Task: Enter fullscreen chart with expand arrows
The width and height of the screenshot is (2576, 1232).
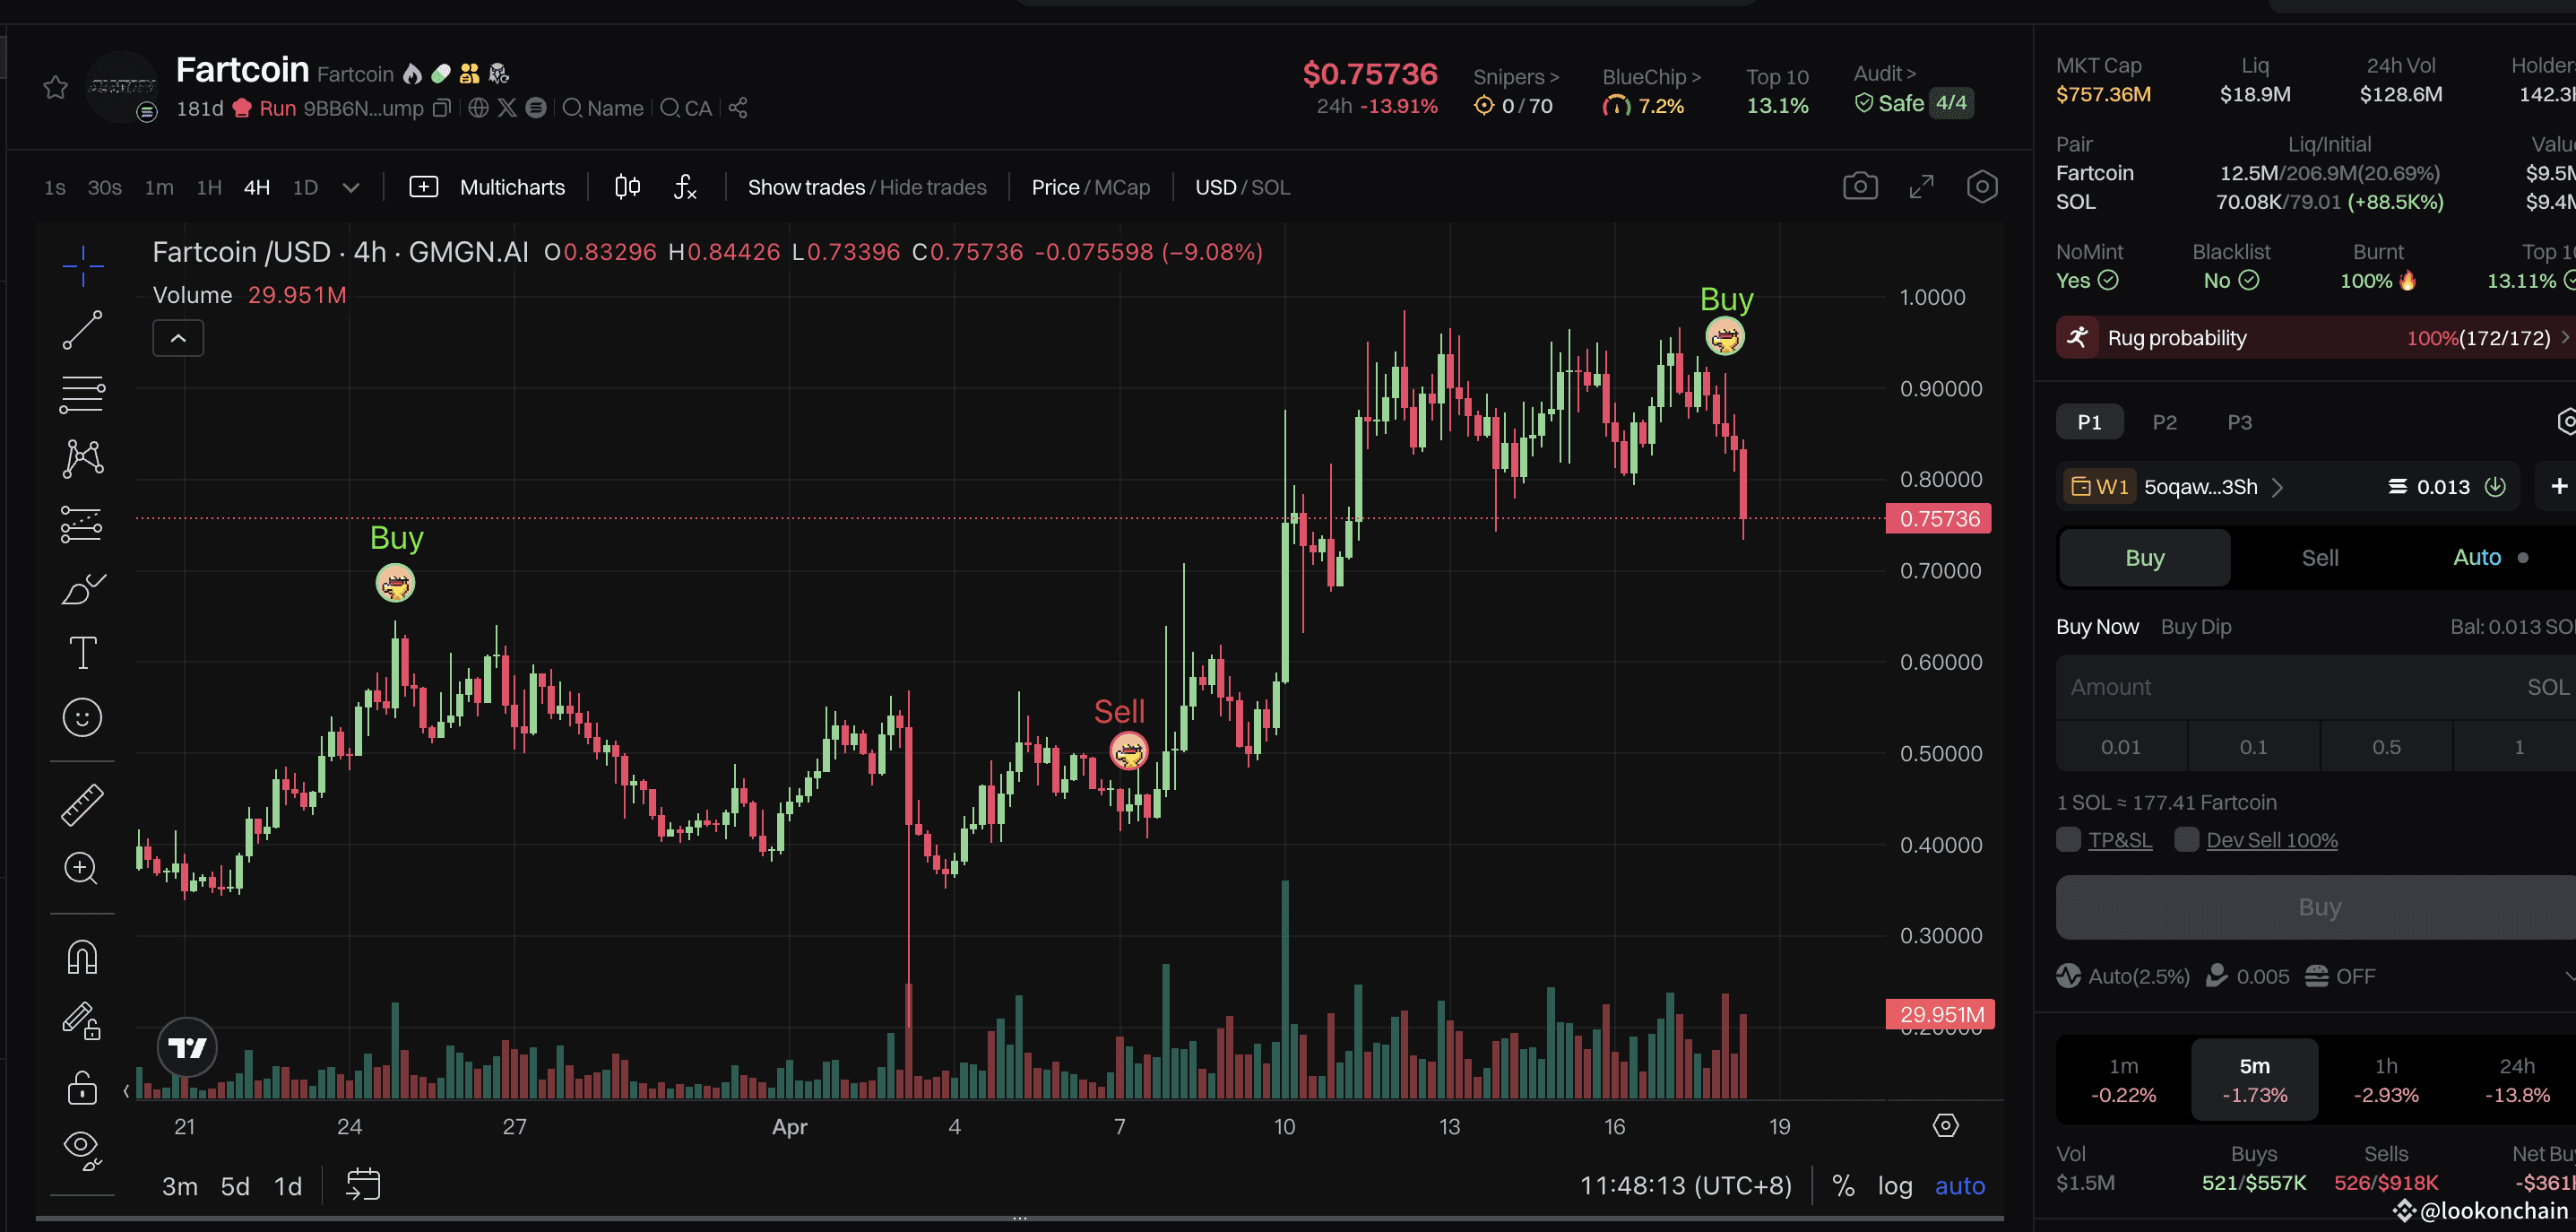Action: pyautogui.click(x=1921, y=187)
